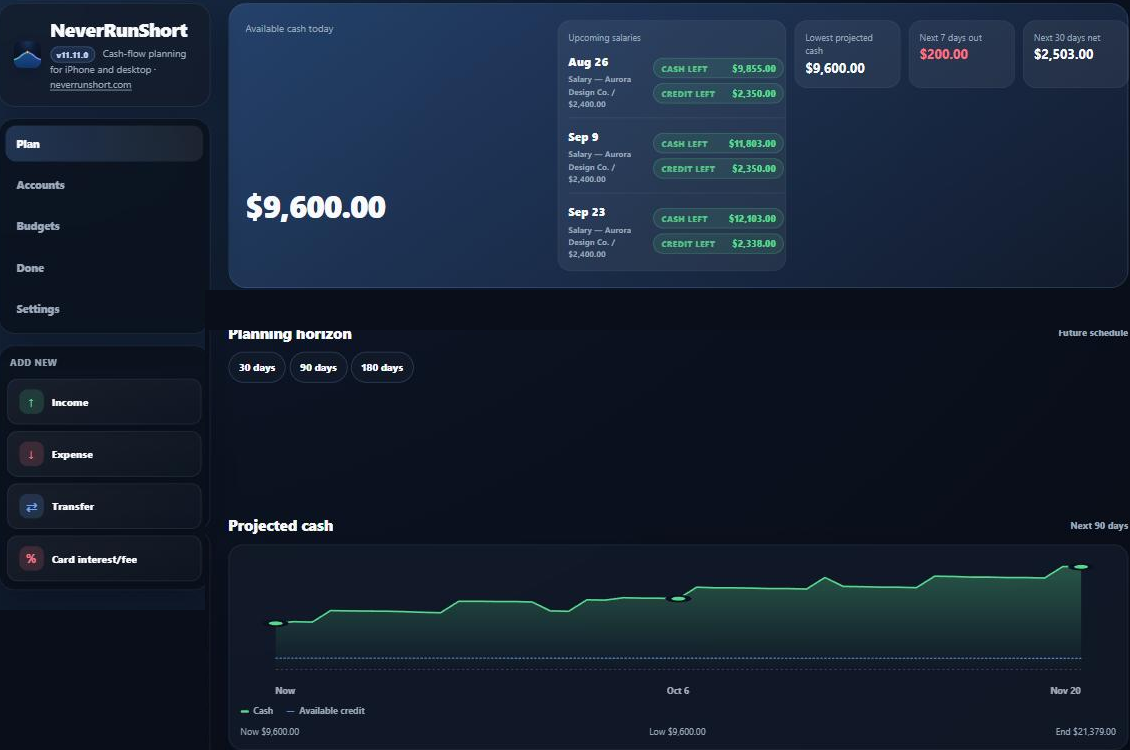1130x750 pixels.
Task: Click the Aug 26 CREDIT LEFT $2,350.00 pill
Action: pos(719,94)
